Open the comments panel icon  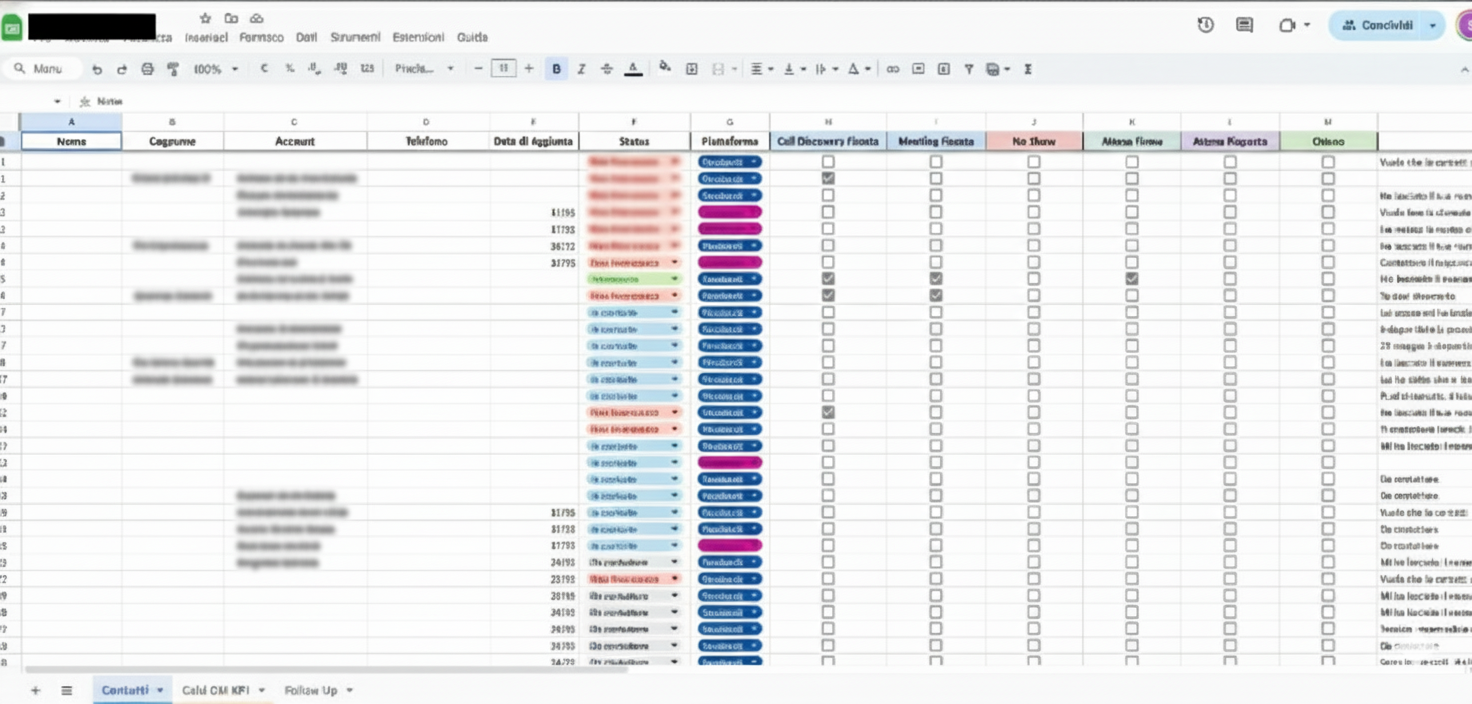pos(1244,25)
